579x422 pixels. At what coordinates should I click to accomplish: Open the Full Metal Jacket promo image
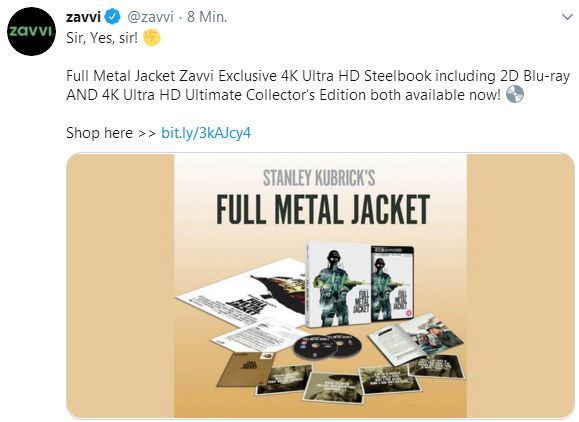point(320,285)
